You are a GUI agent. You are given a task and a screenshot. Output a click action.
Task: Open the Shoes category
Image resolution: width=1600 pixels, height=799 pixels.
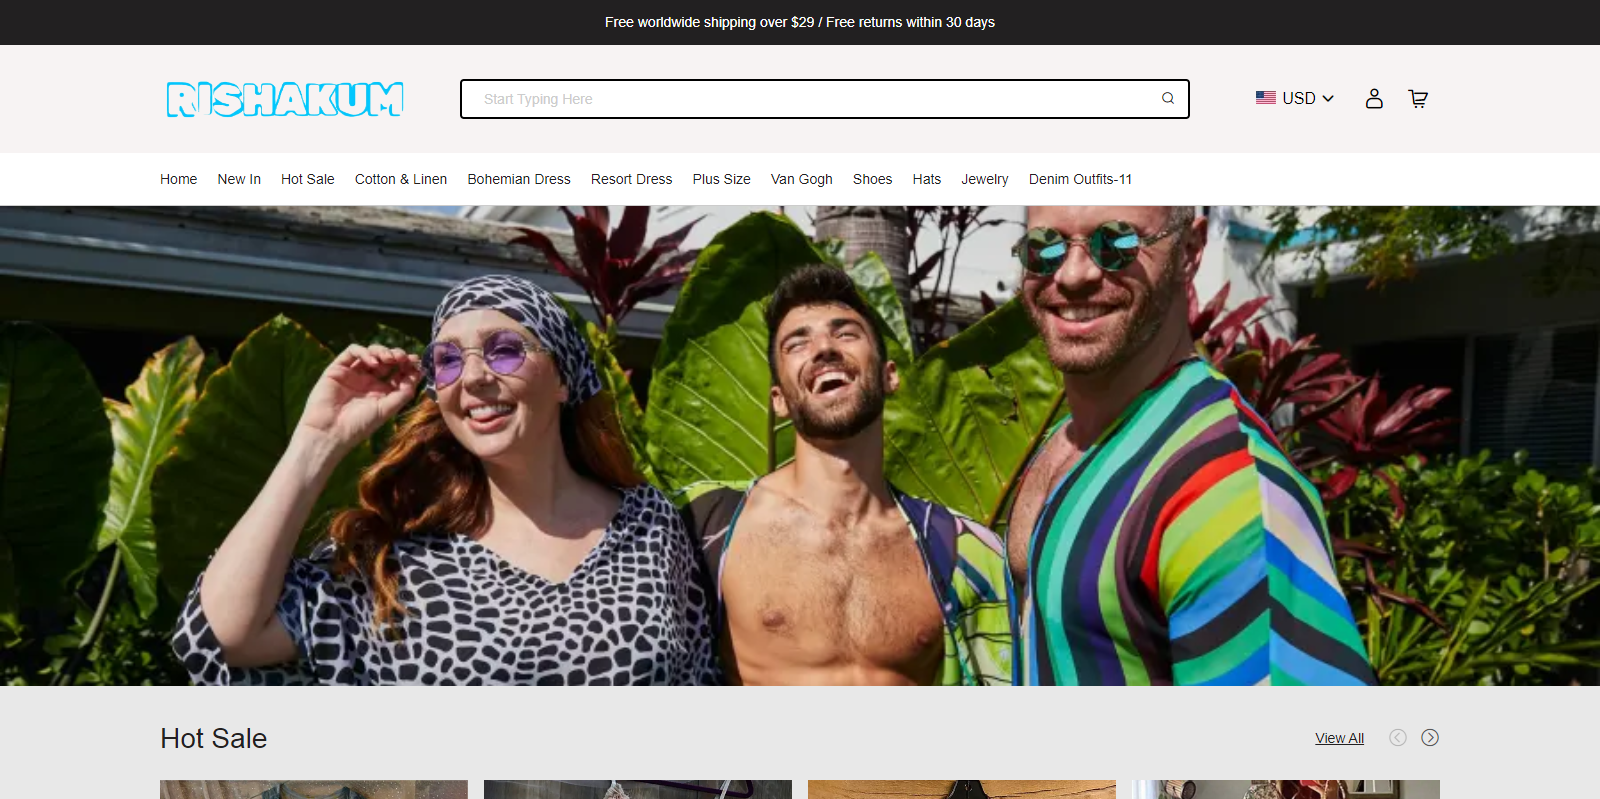pyautogui.click(x=872, y=179)
